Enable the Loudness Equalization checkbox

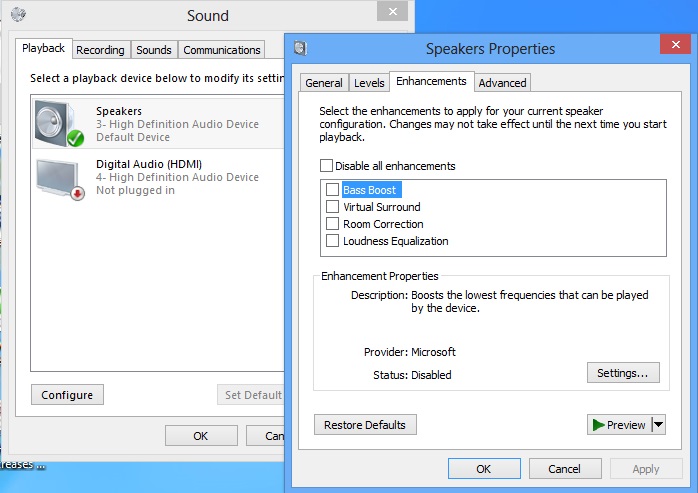[332, 240]
